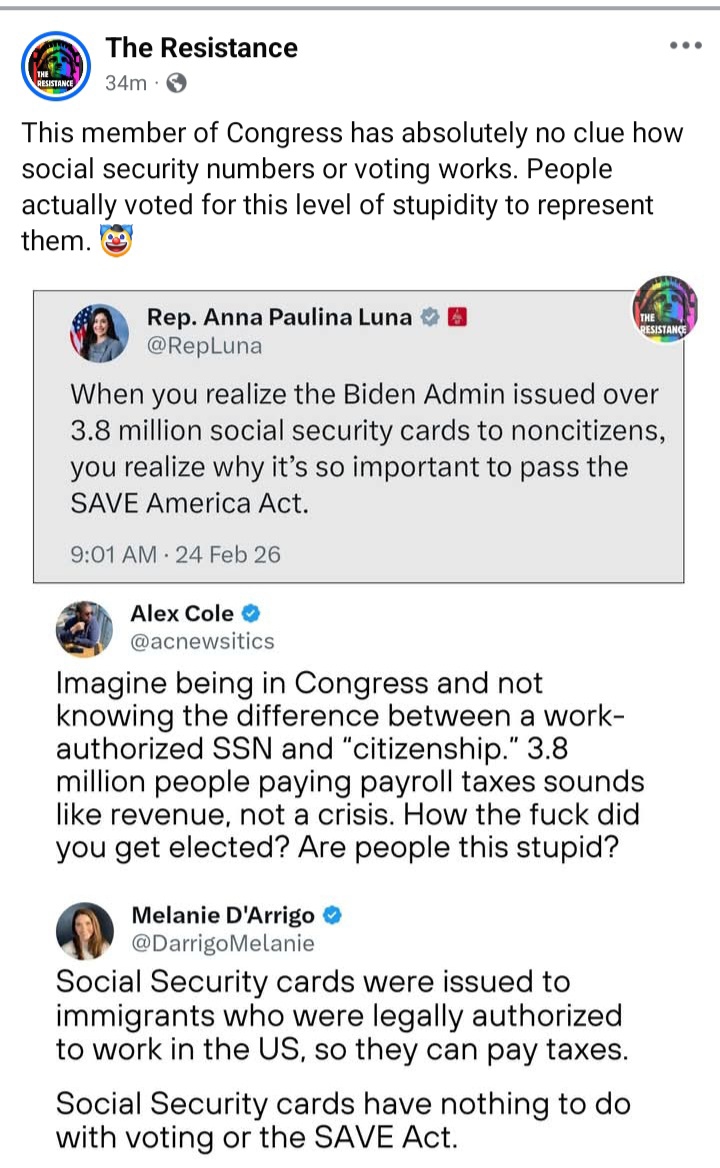The width and height of the screenshot is (720, 1168).
Task: Click Alex Cole's blue verified checkmark
Action: [252, 614]
